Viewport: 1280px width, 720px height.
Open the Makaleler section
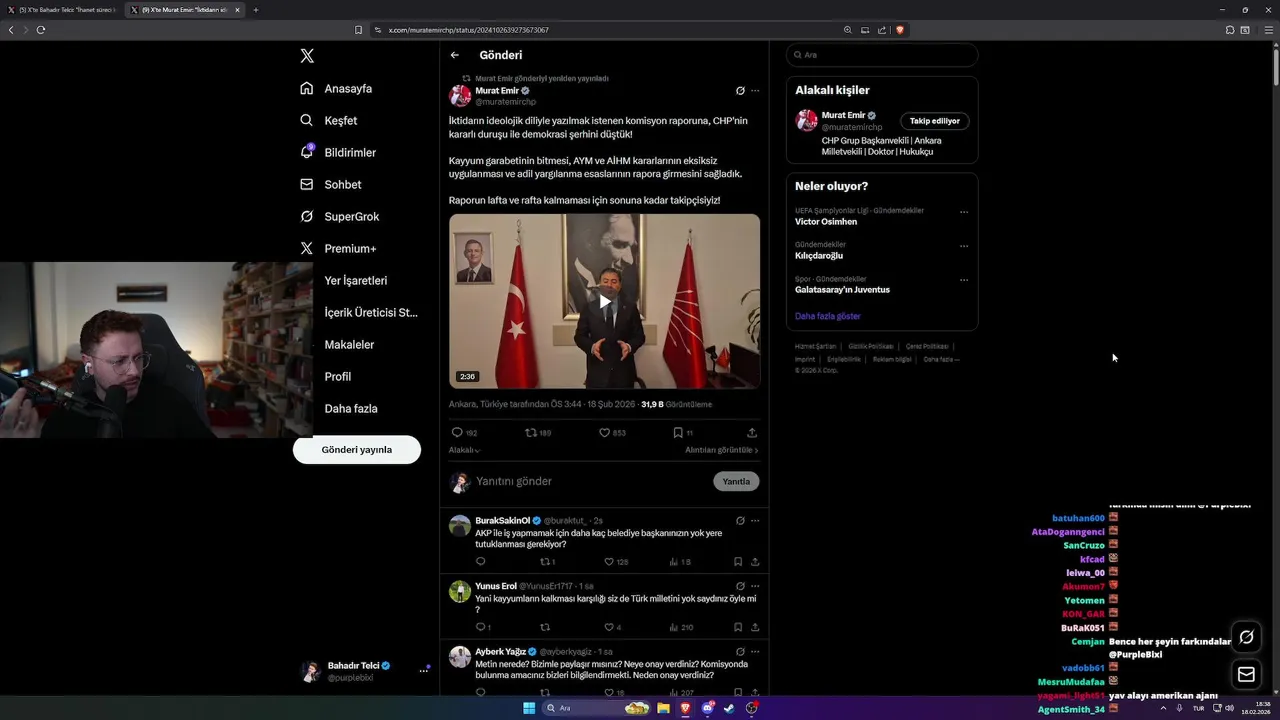(349, 345)
